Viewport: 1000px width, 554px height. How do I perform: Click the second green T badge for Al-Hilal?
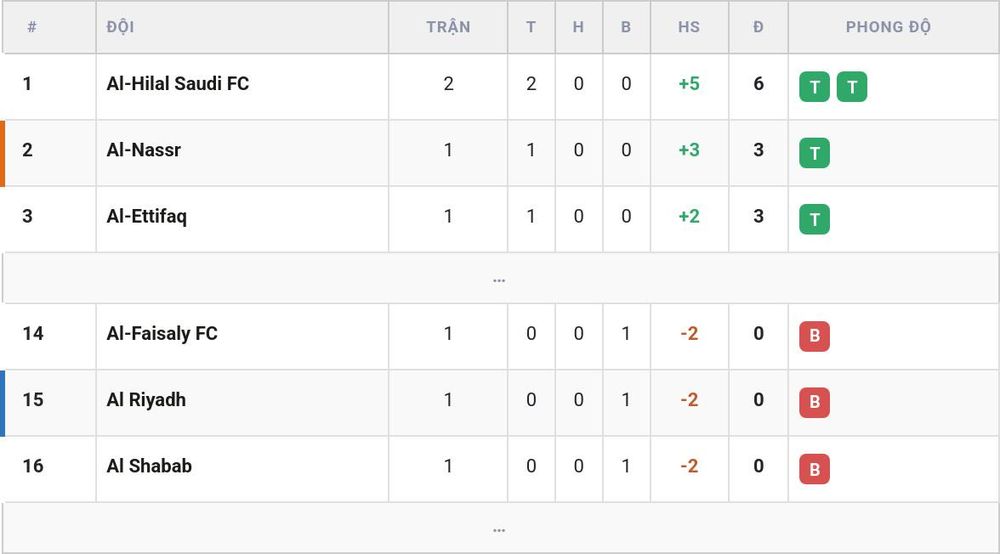[852, 87]
